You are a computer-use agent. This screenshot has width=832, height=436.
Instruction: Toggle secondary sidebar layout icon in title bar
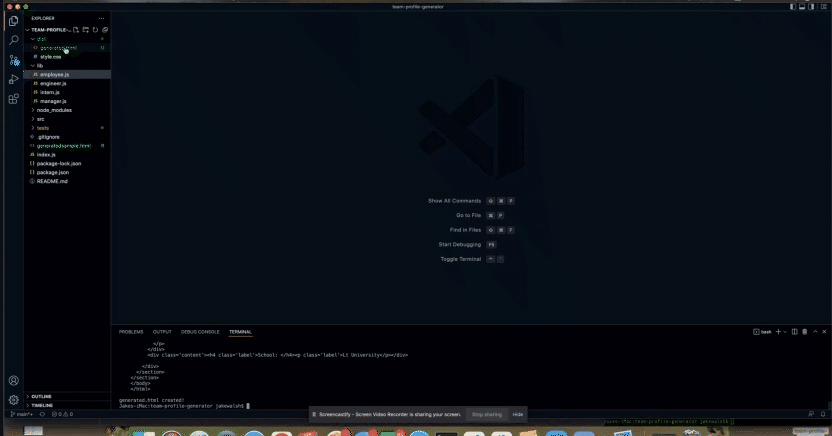pos(812,7)
